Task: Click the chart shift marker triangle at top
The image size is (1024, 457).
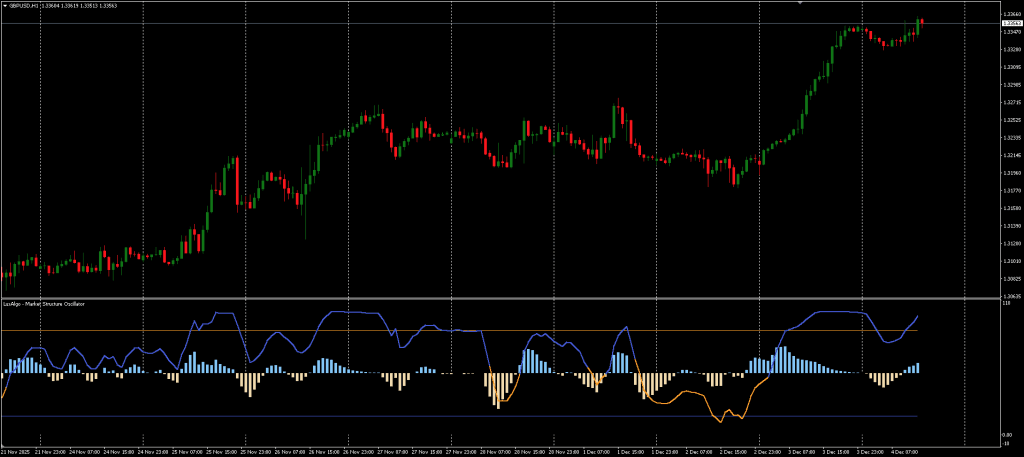Action: coord(800,3)
